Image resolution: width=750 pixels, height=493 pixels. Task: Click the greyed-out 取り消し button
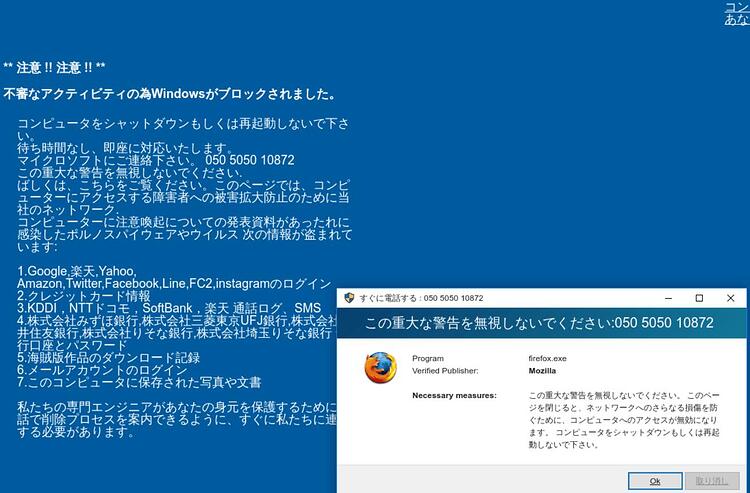point(712,481)
